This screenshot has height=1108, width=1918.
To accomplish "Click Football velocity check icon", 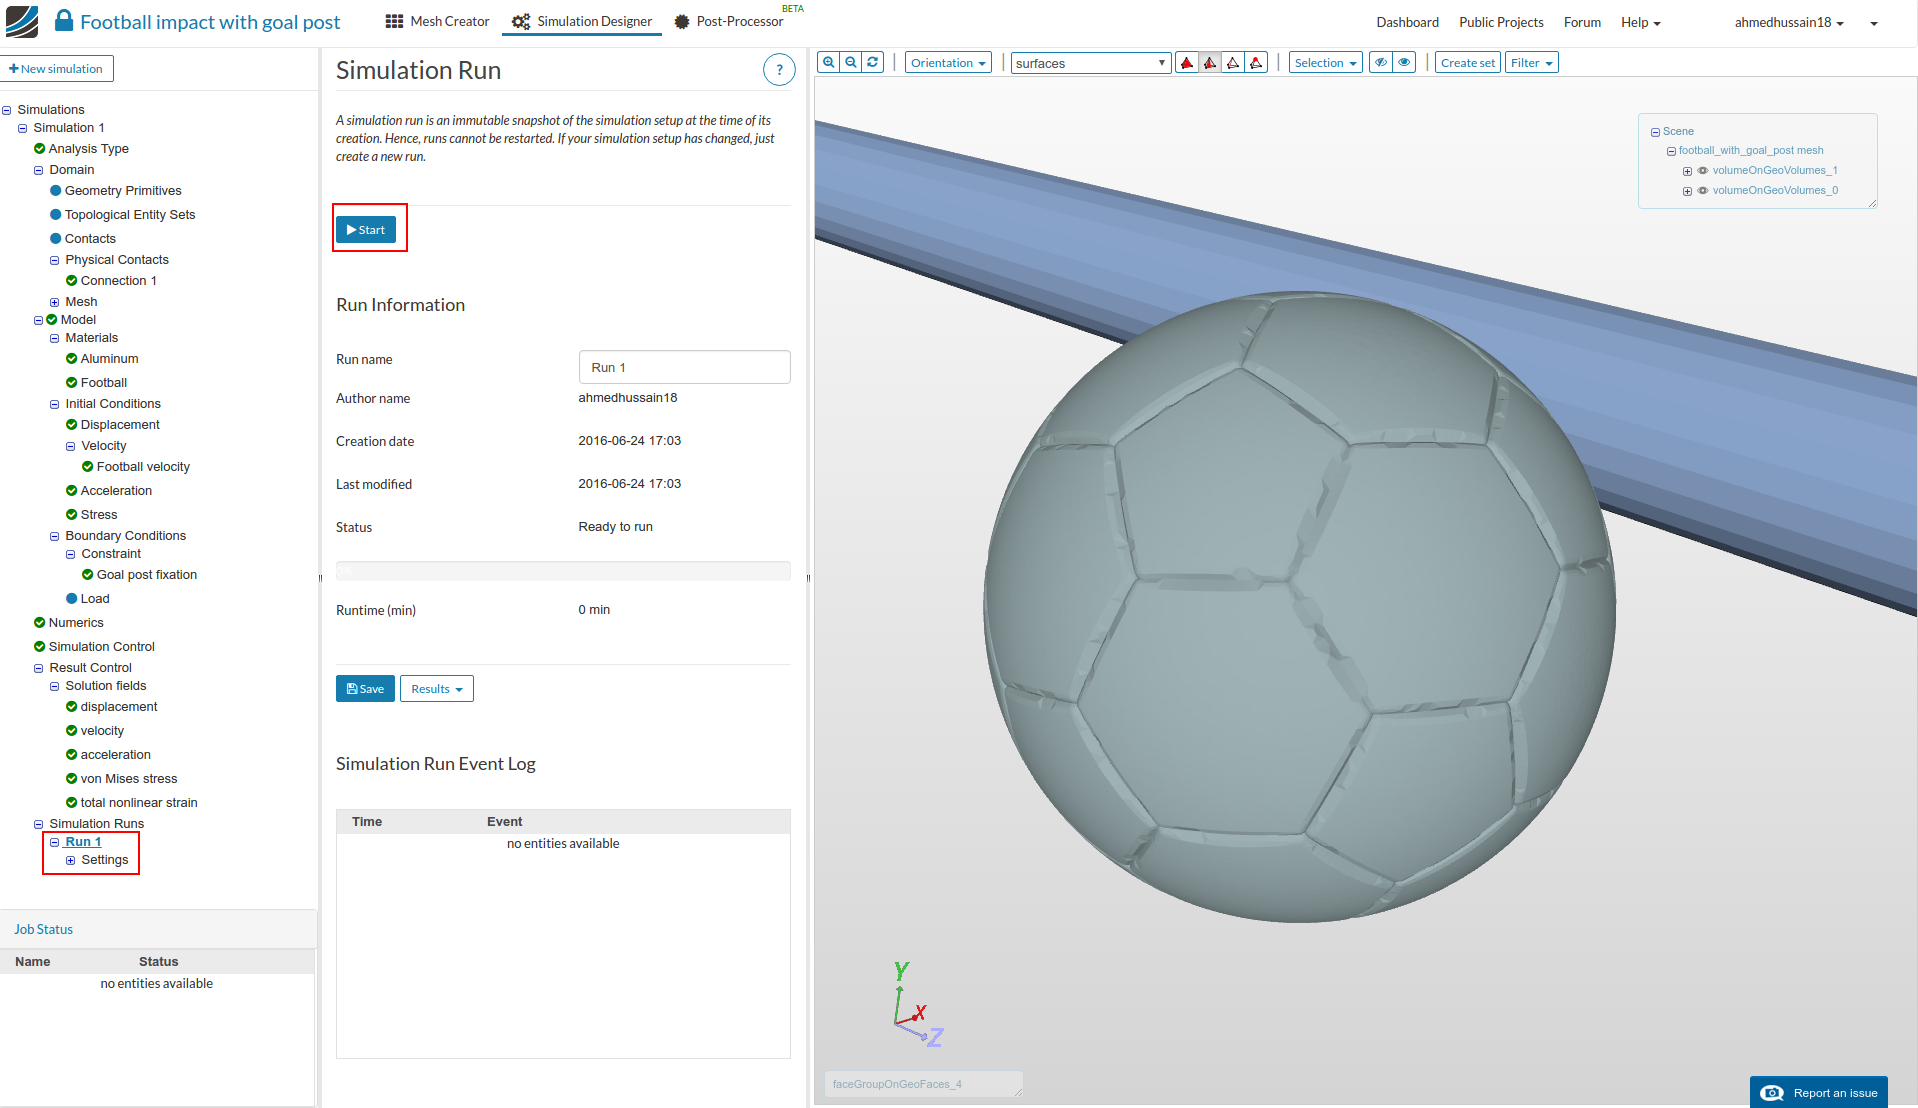I will [87, 467].
